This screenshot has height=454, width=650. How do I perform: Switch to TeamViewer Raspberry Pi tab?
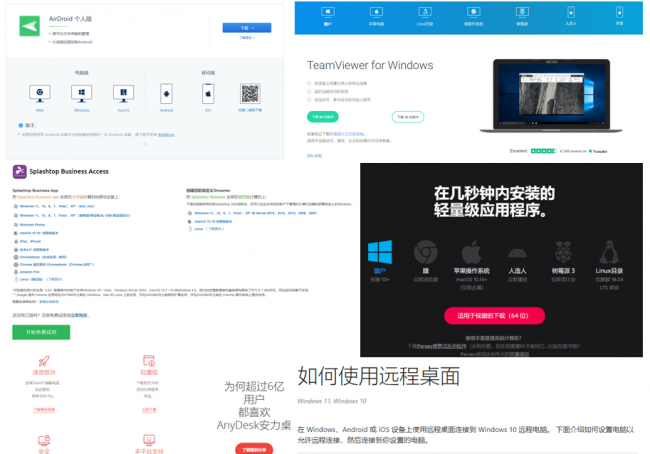522,16
